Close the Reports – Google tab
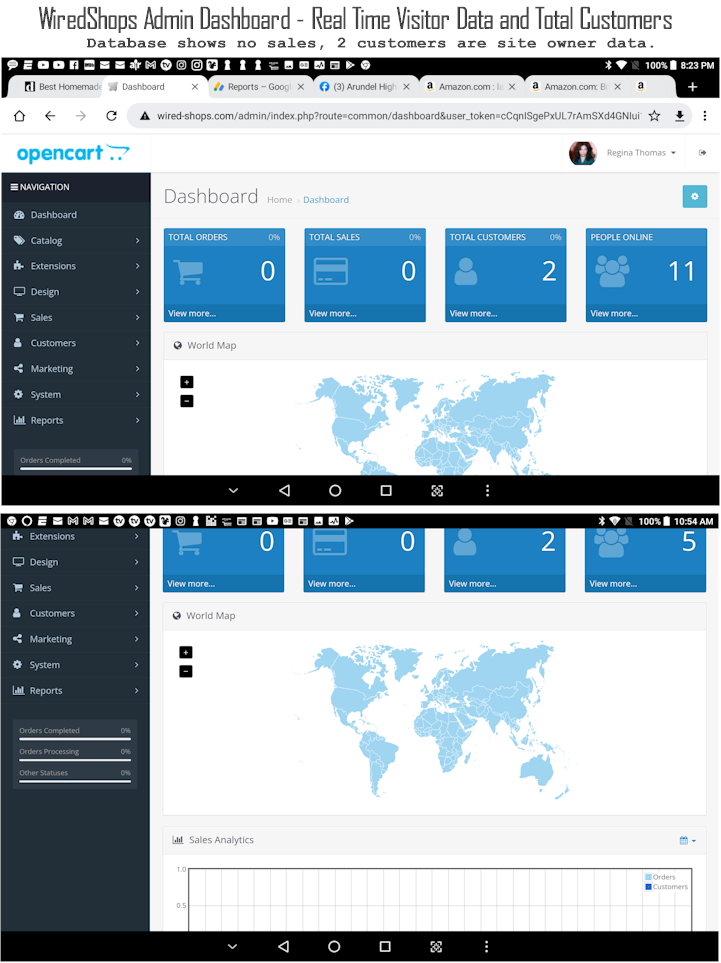Viewport: 721px width, 963px height. (x=301, y=87)
